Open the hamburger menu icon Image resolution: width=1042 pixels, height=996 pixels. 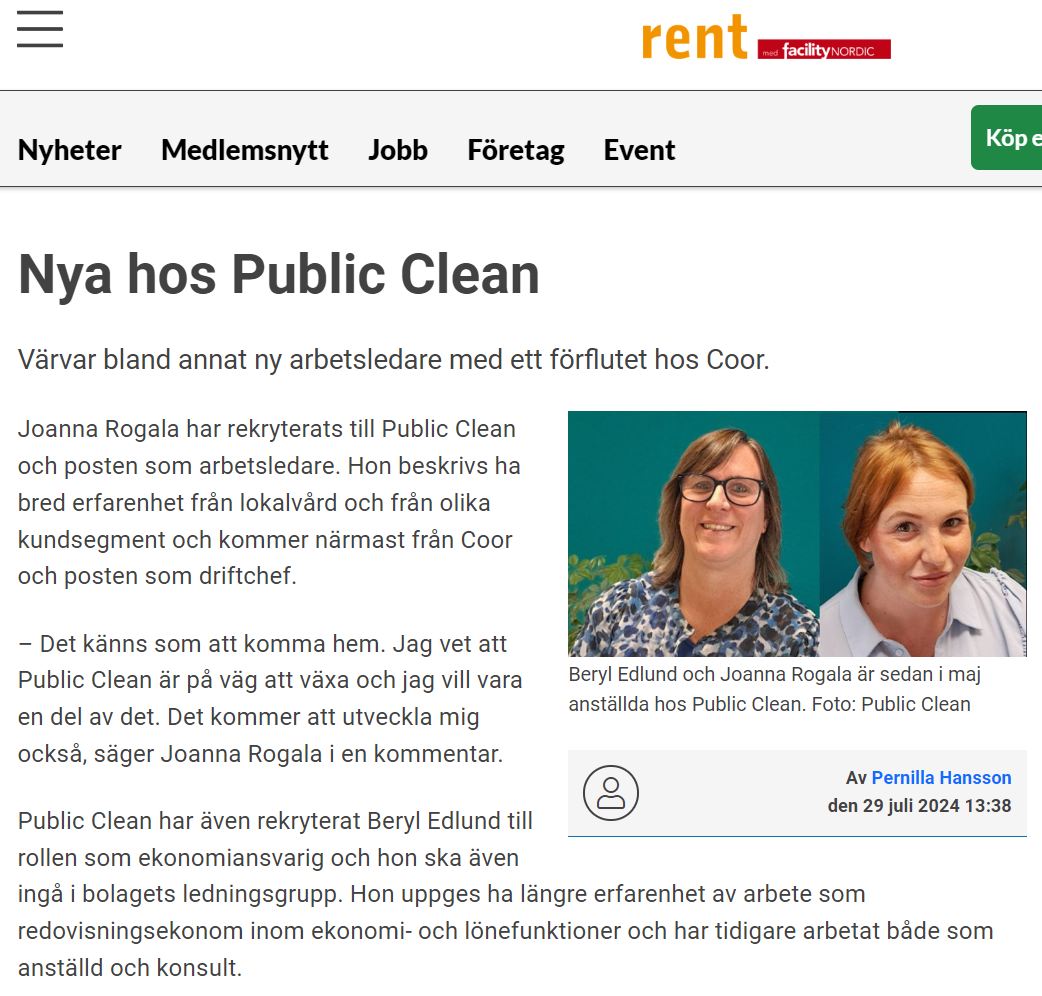(x=40, y=29)
